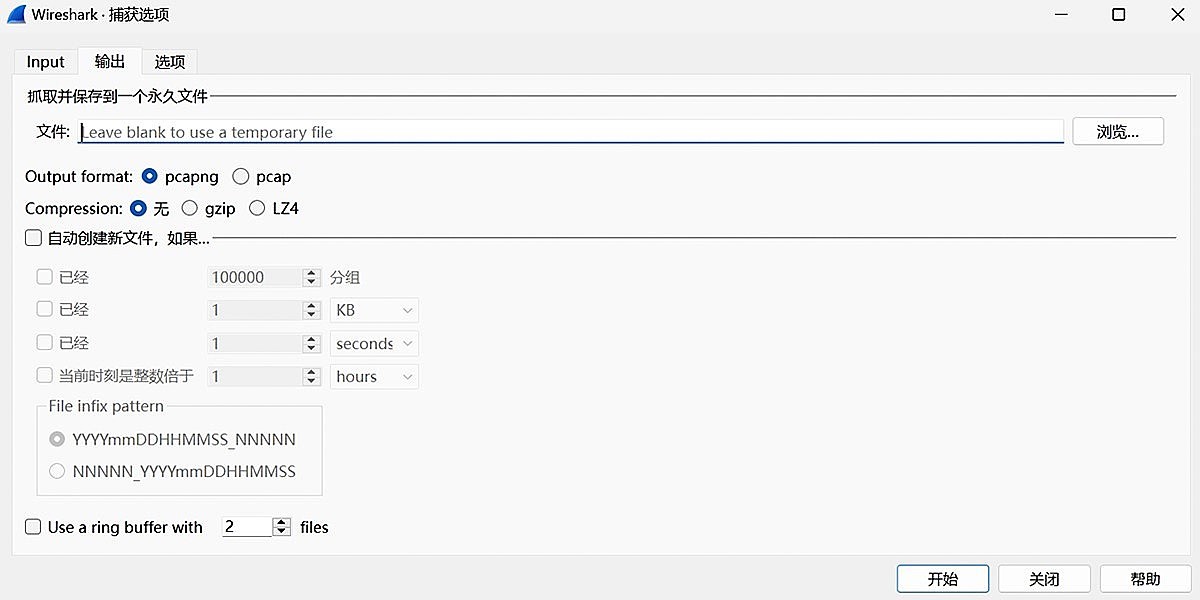Select the pcap output format
The image size is (1200, 600).
pyautogui.click(x=240, y=176)
